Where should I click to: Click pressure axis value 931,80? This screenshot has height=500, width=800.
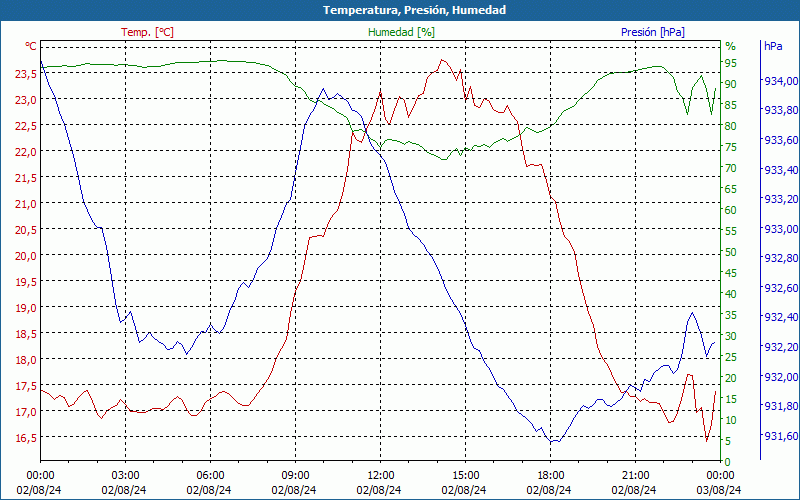781,407
